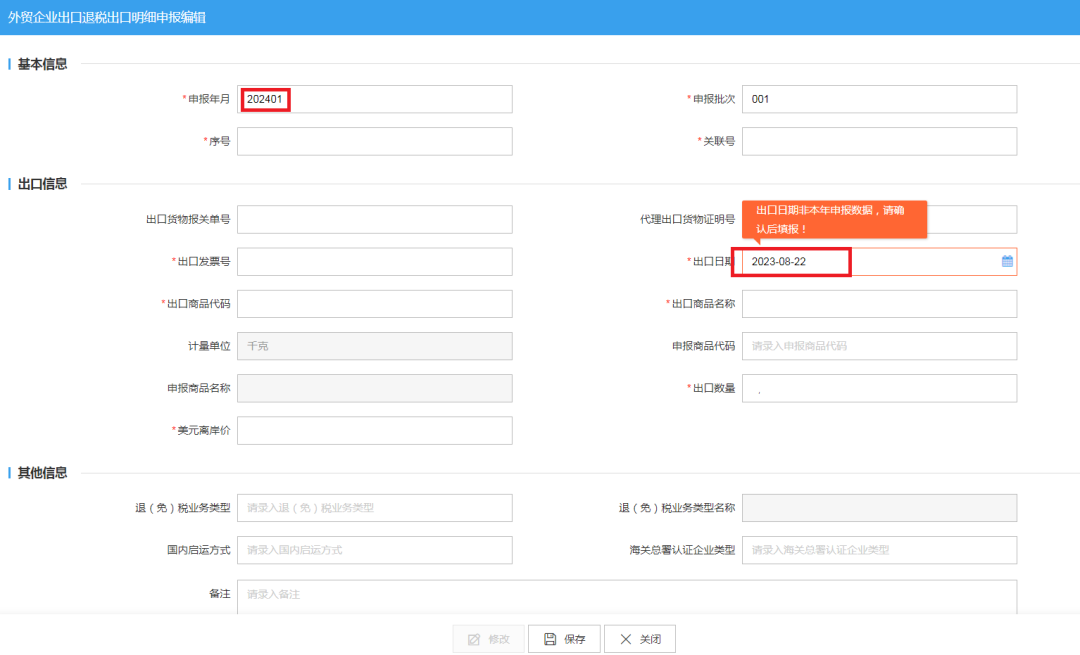The image size is (1080, 655).
Task: Focus the 出口商品名称 field
Action: [x=878, y=304]
